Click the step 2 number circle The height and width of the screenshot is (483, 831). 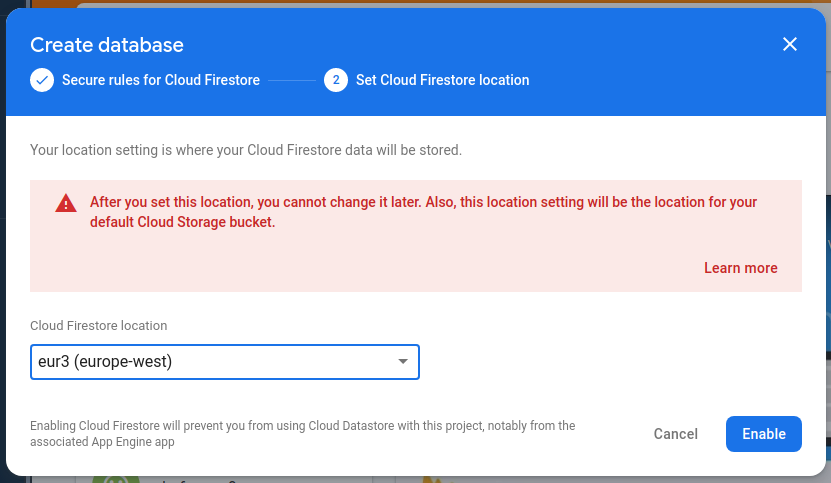point(336,80)
